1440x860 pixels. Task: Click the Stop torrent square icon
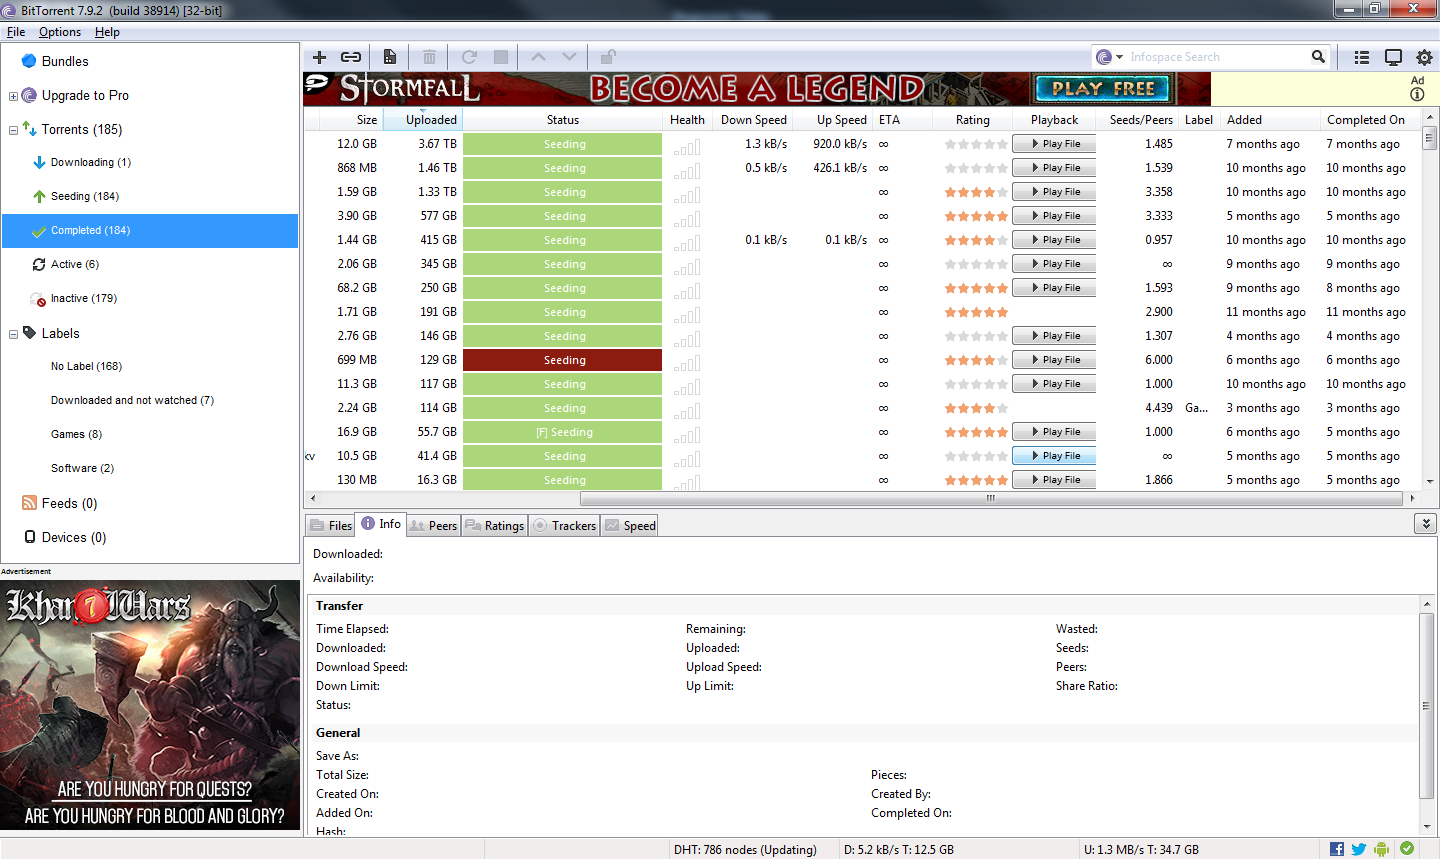click(501, 57)
